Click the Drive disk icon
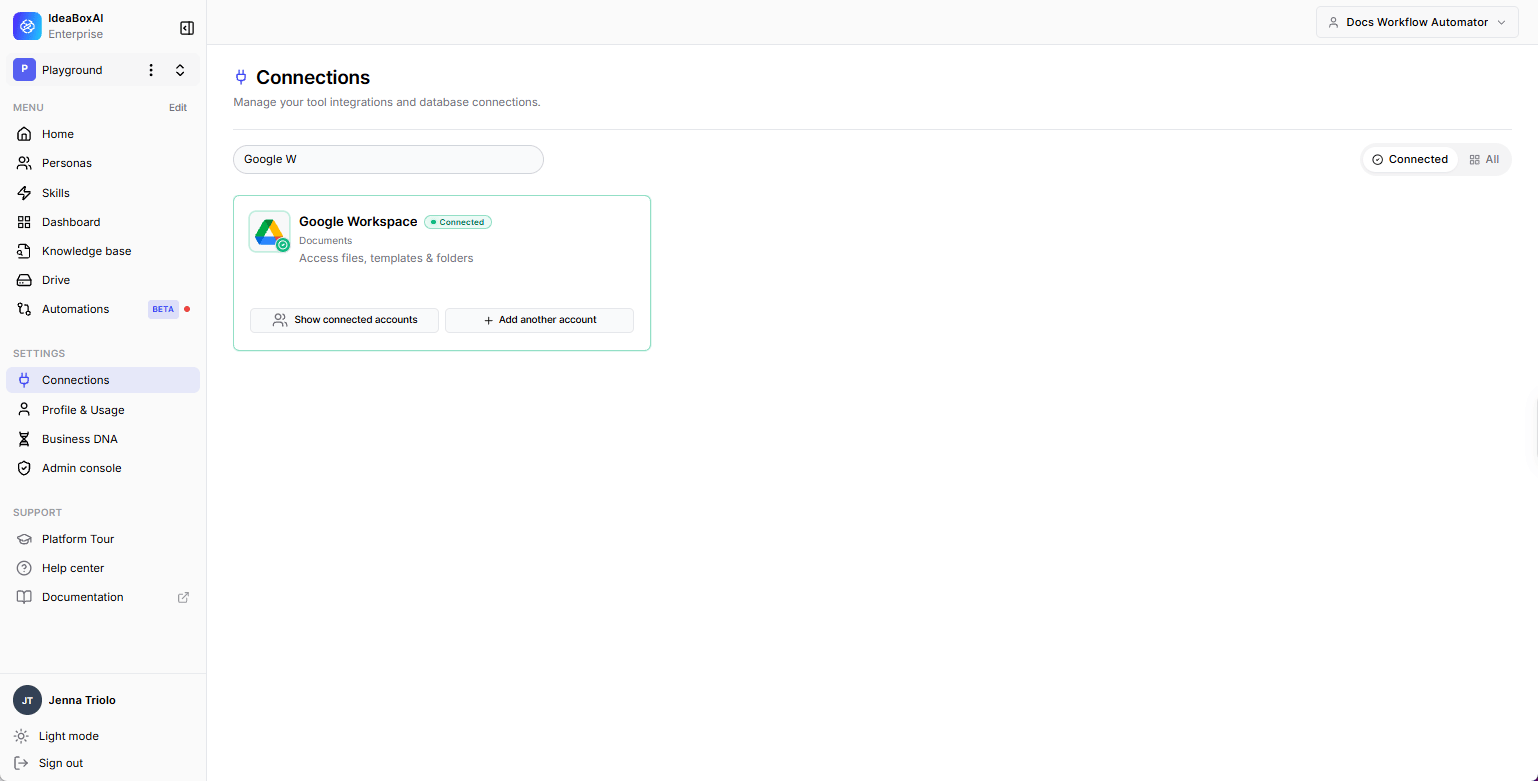Image resolution: width=1538 pixels, height=781 pixels. click(24, 280)
